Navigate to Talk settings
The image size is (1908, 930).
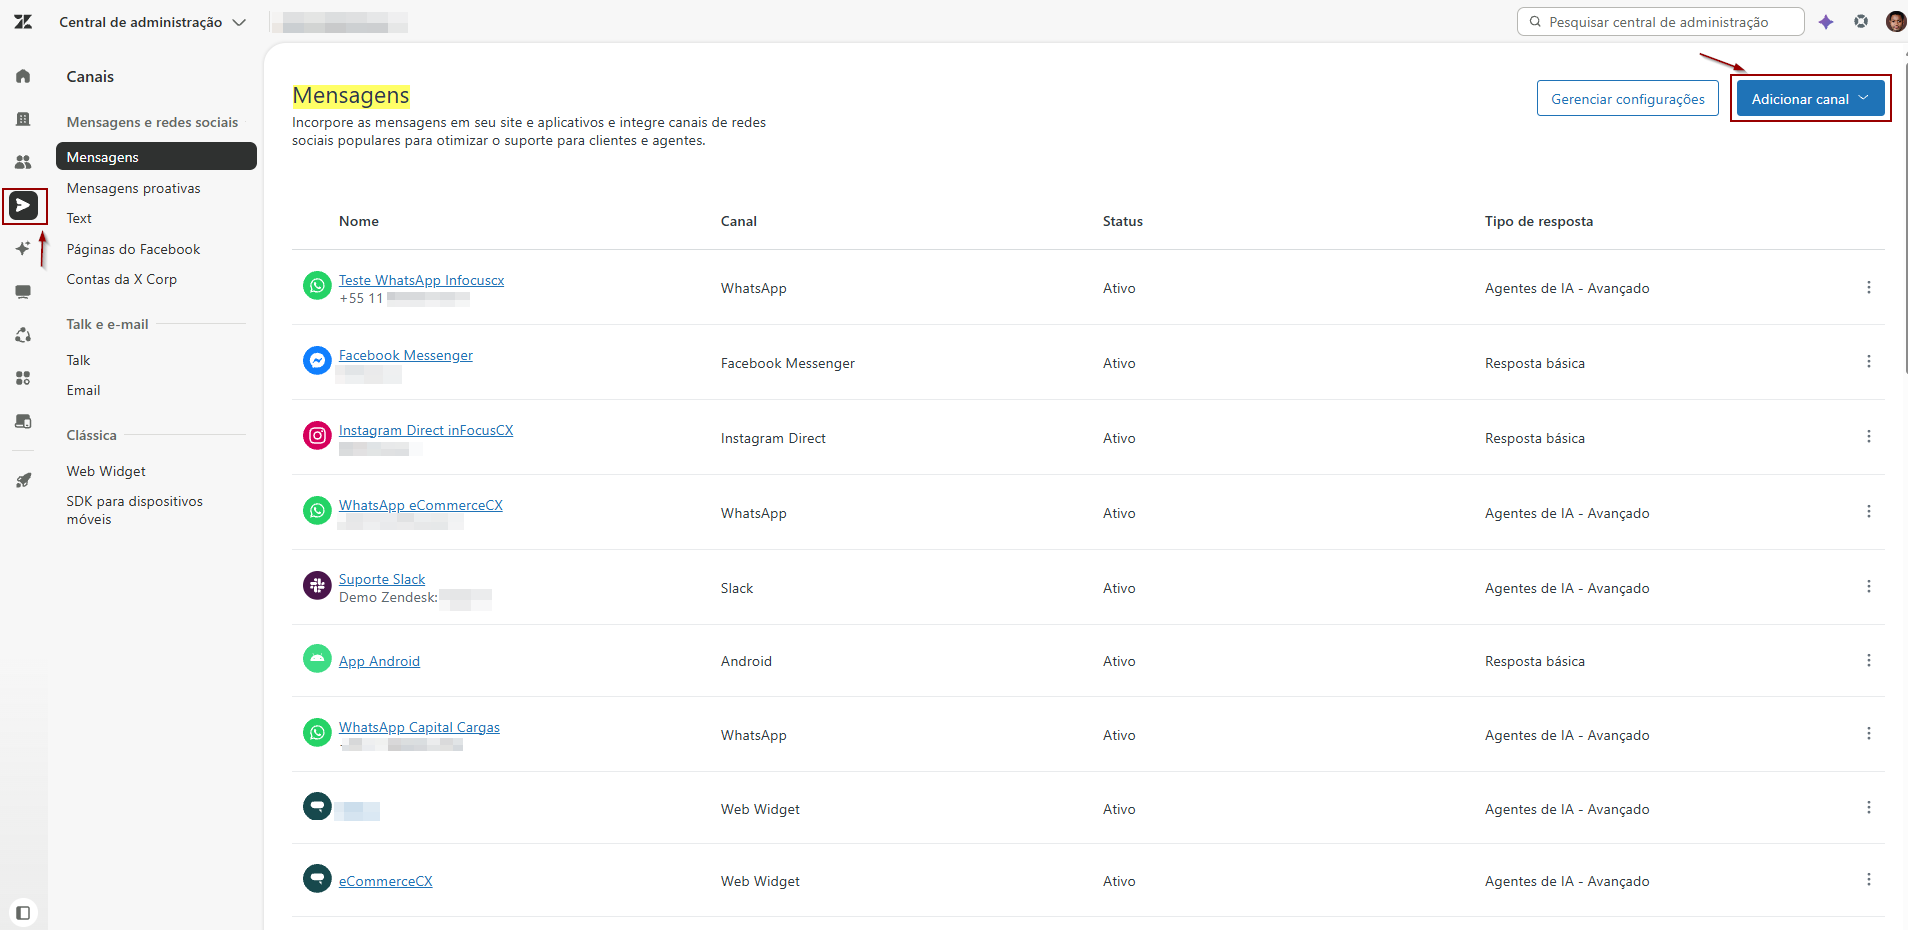[x=78, y=360]
